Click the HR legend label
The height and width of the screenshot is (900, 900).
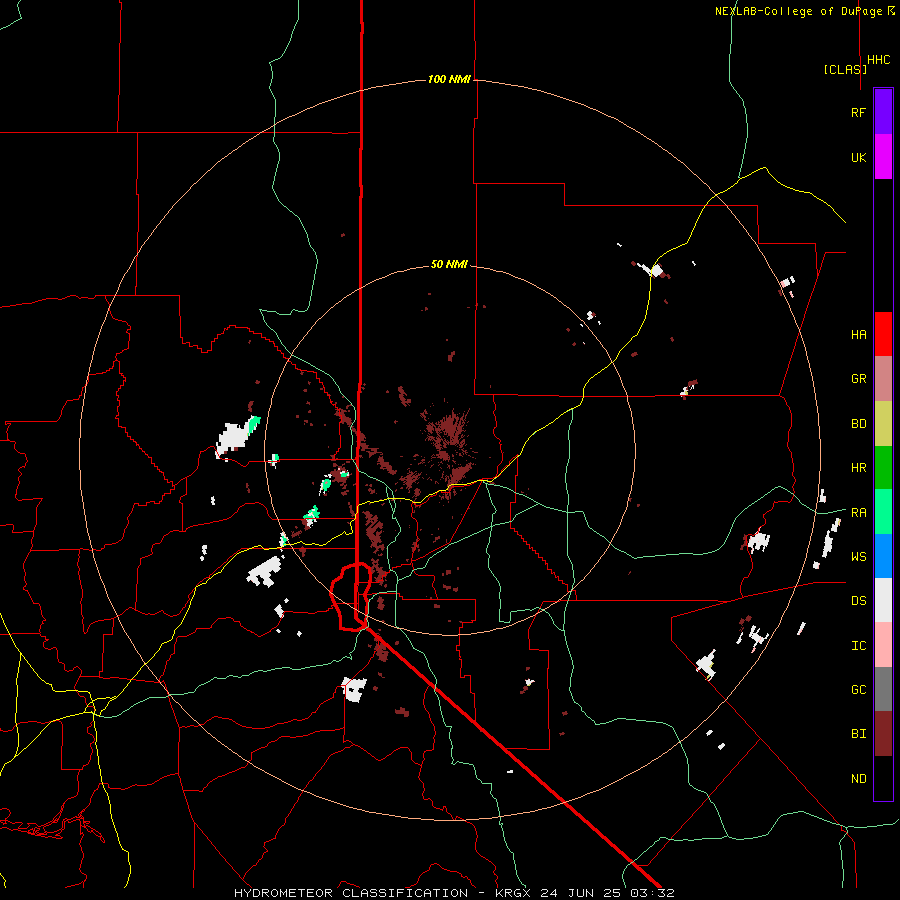858,468
